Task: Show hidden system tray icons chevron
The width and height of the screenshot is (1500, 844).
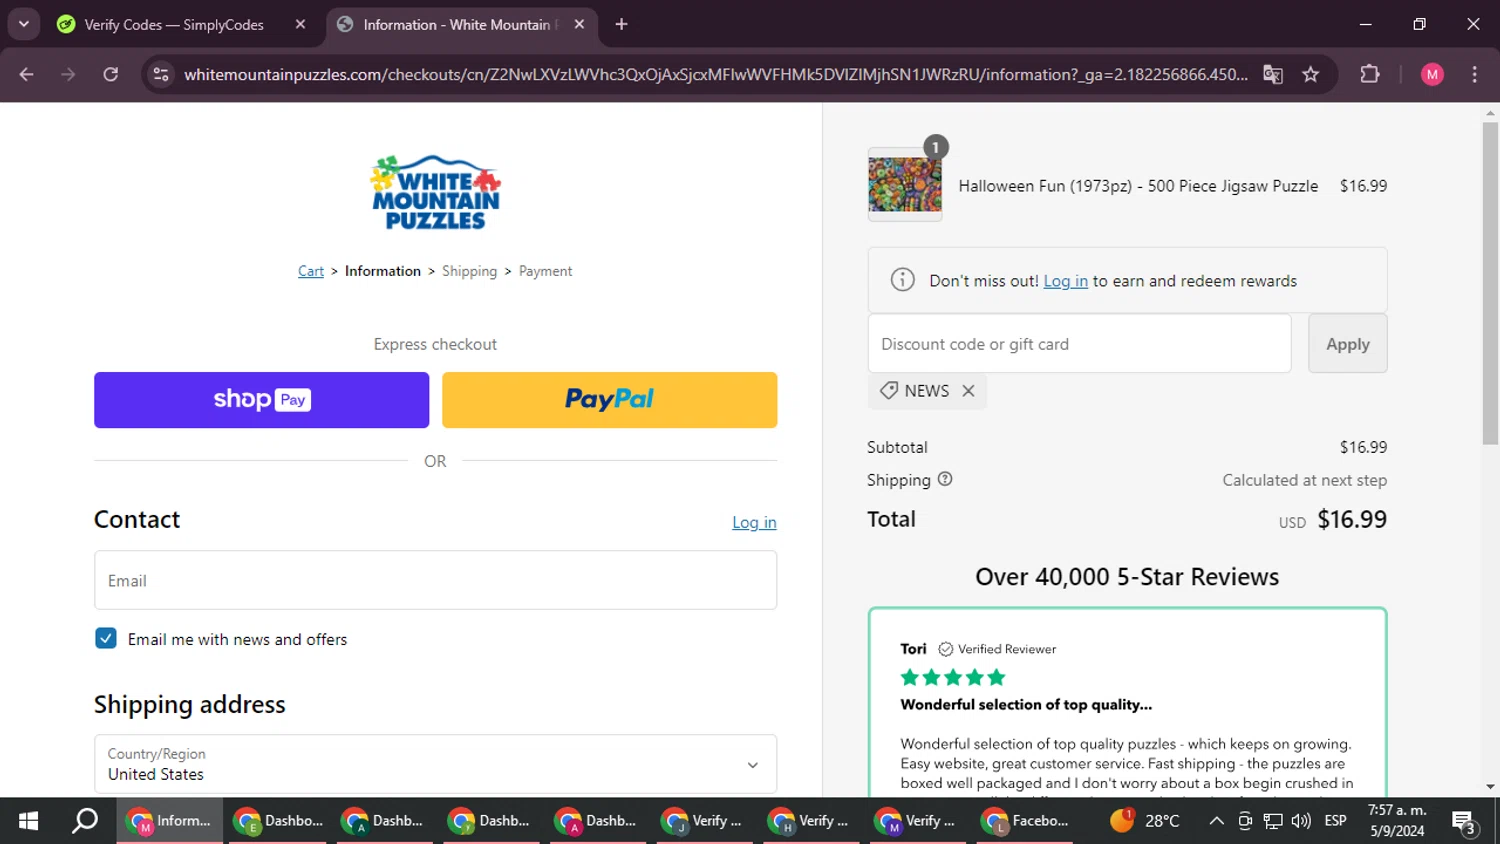Action: click(x=1216, y=821)
